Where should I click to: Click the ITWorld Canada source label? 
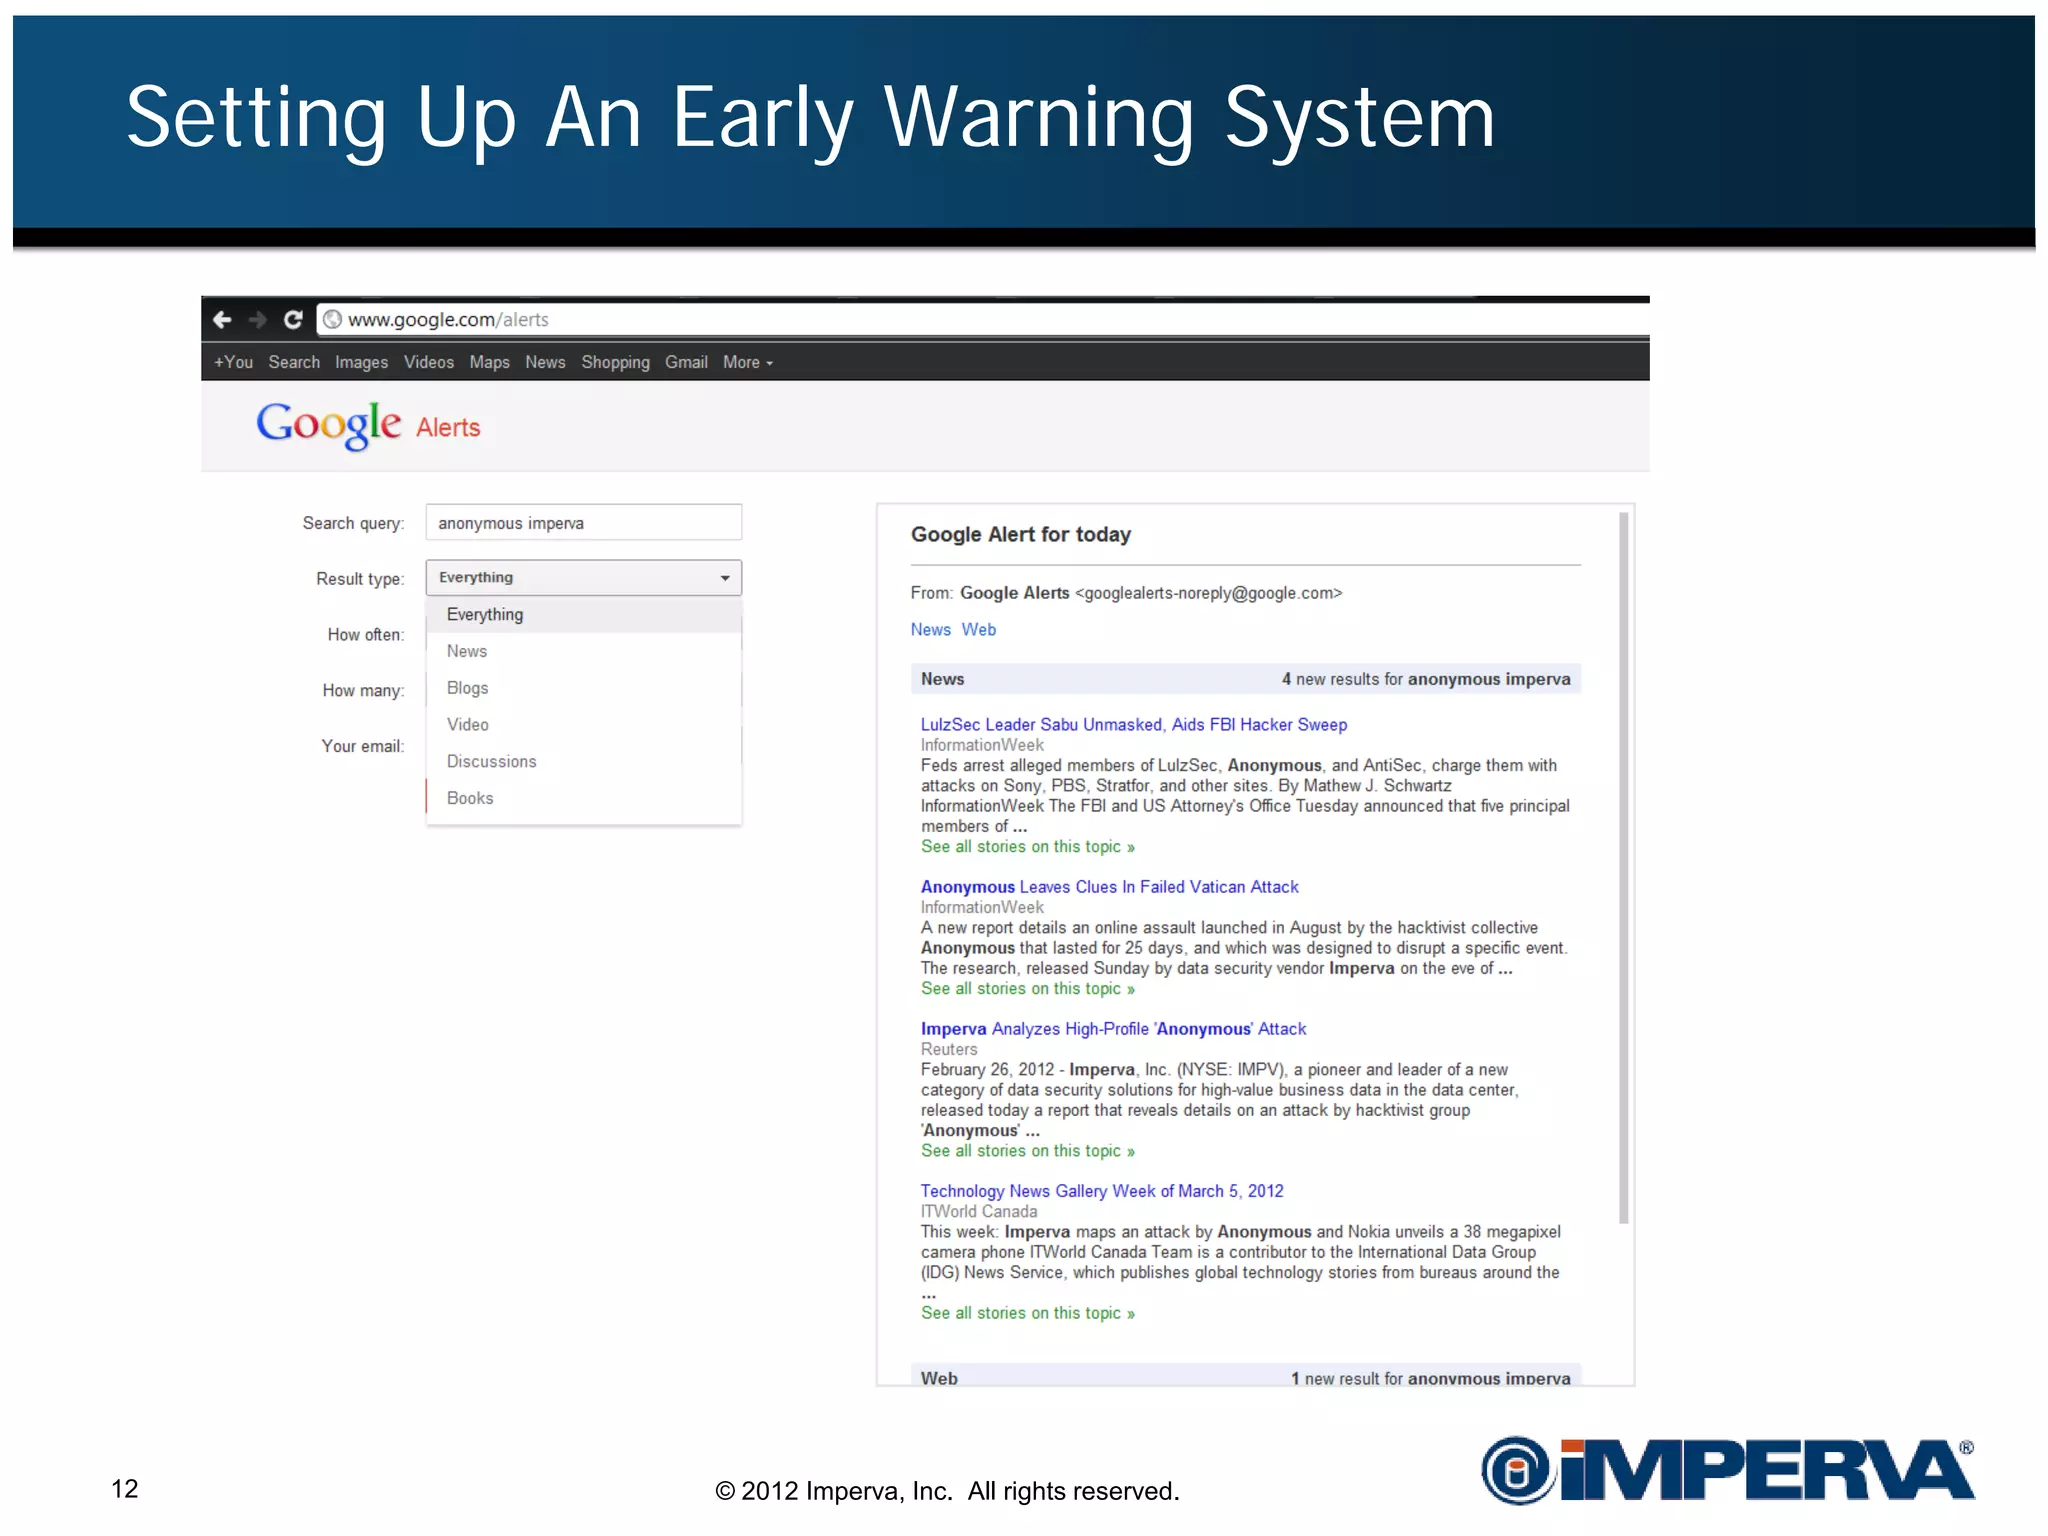coord(979,1211)
